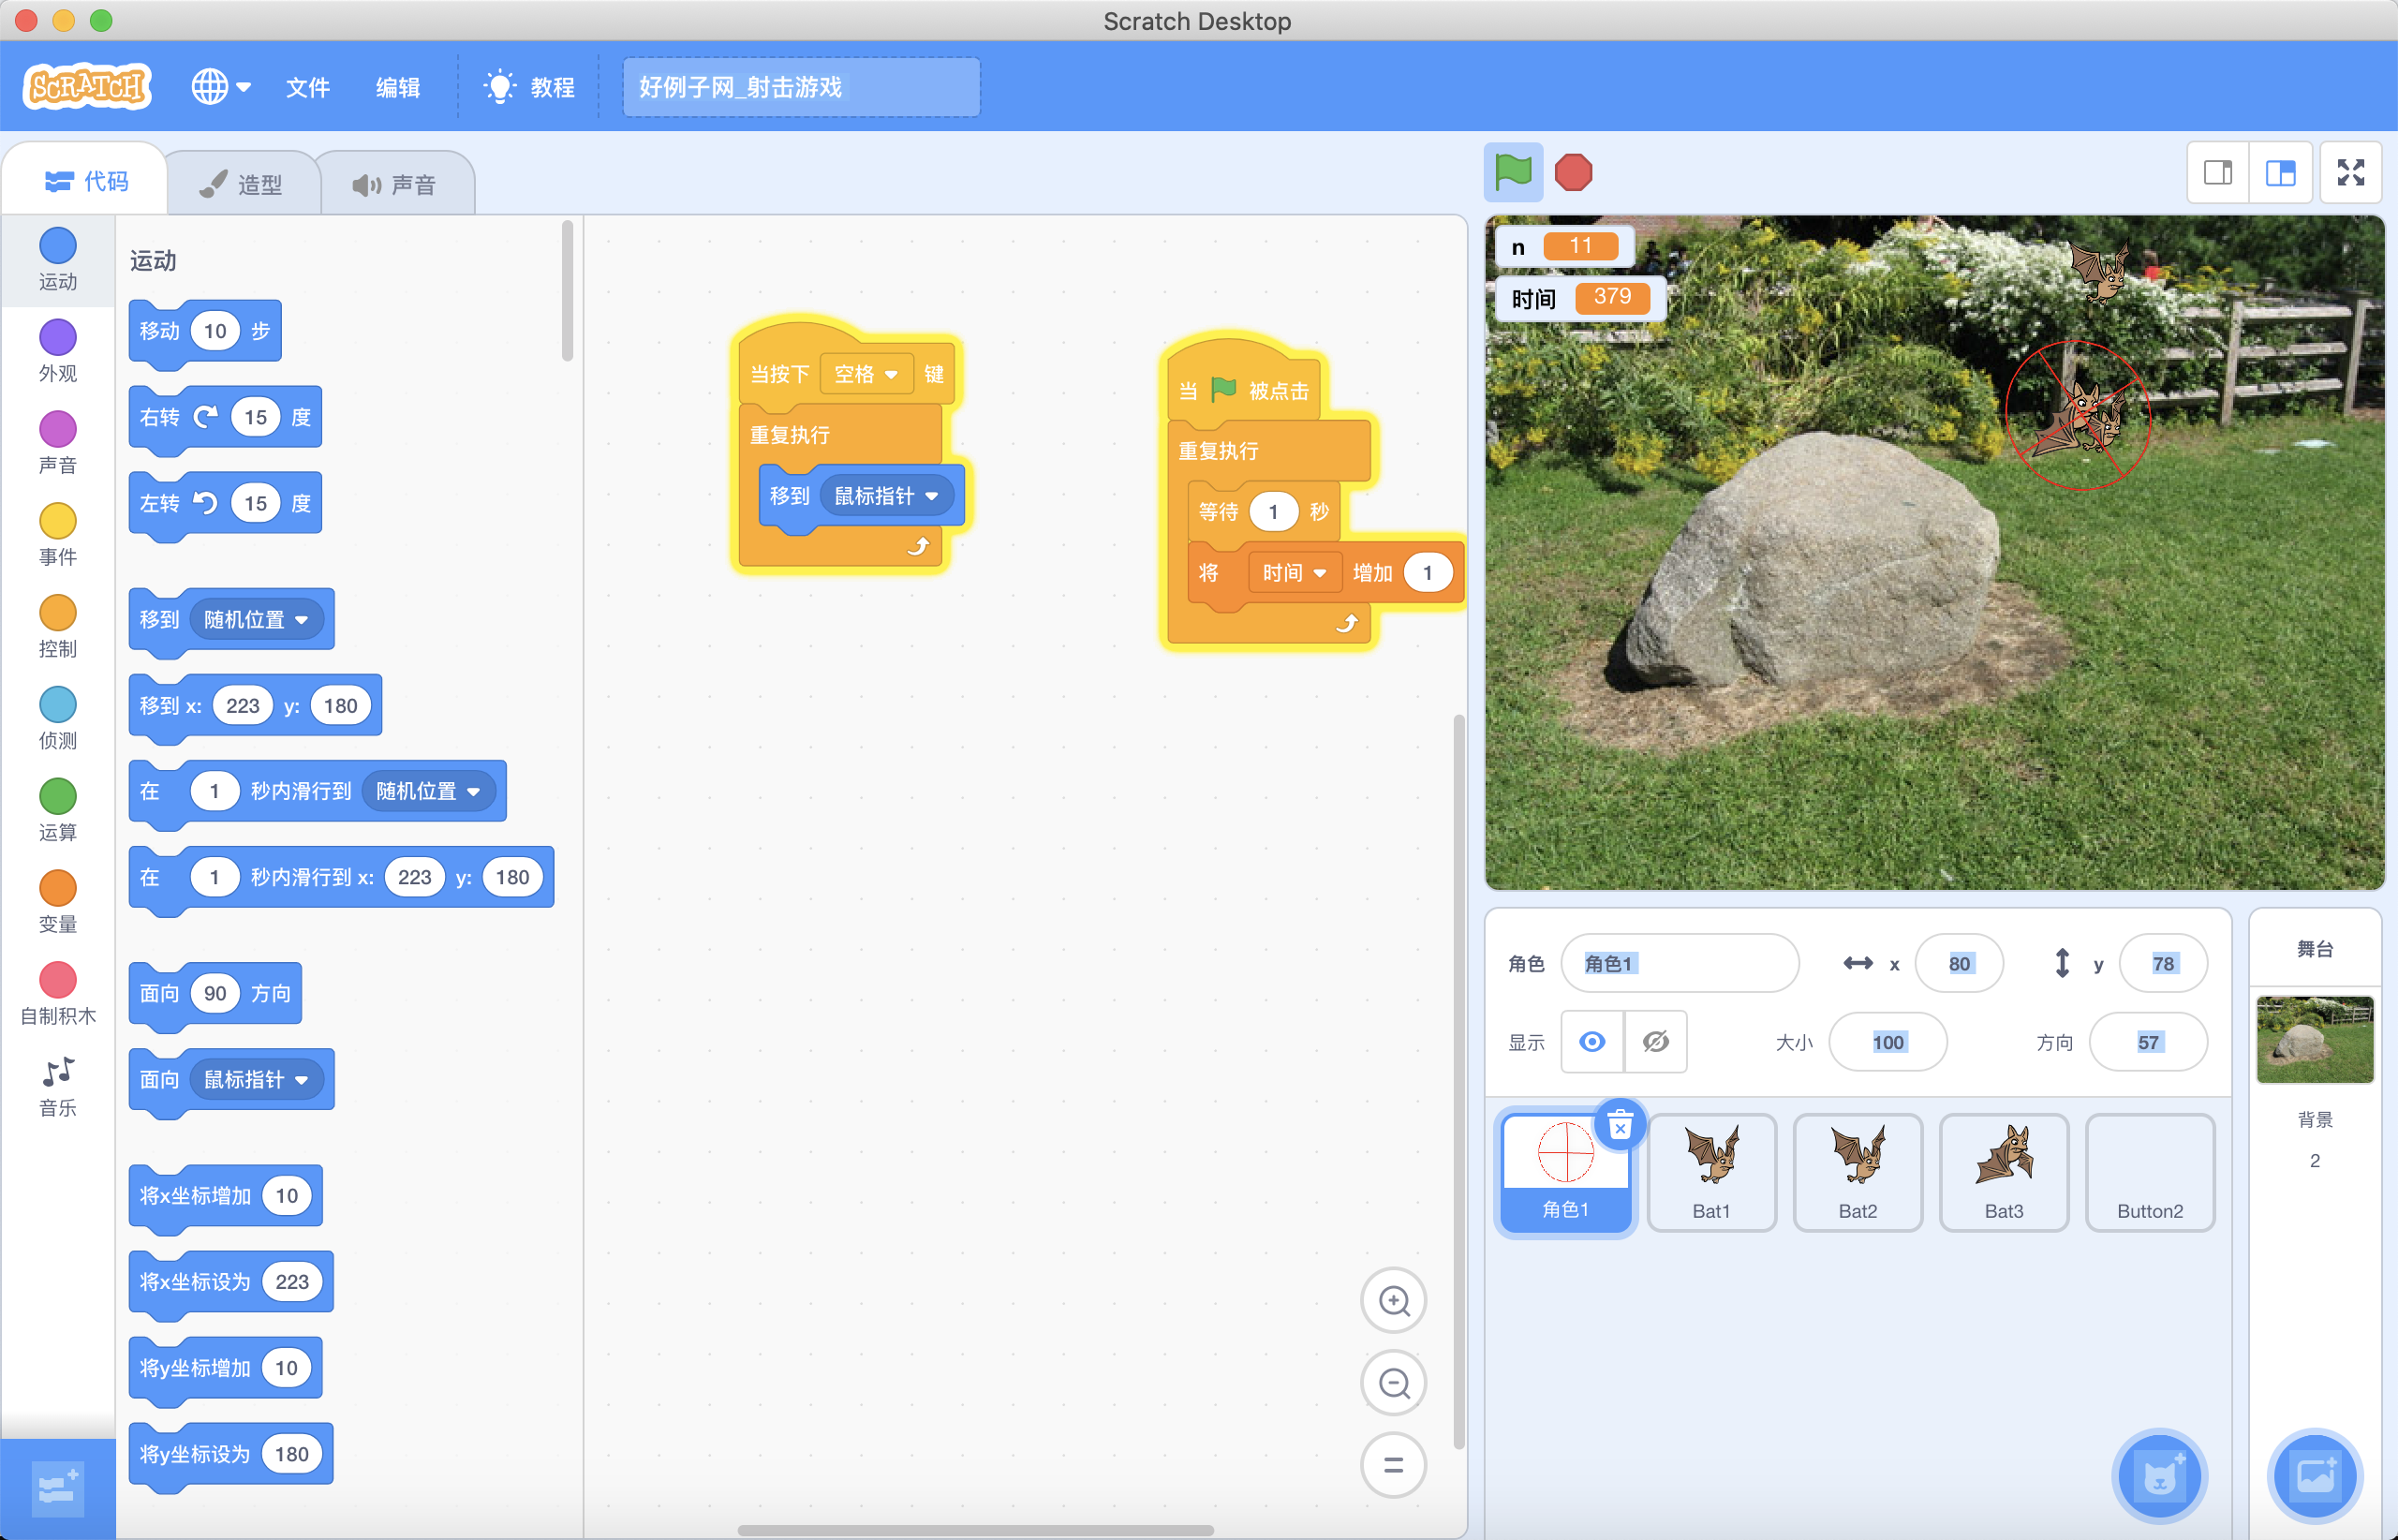Click the Scratch logo

tap(87, 87)
